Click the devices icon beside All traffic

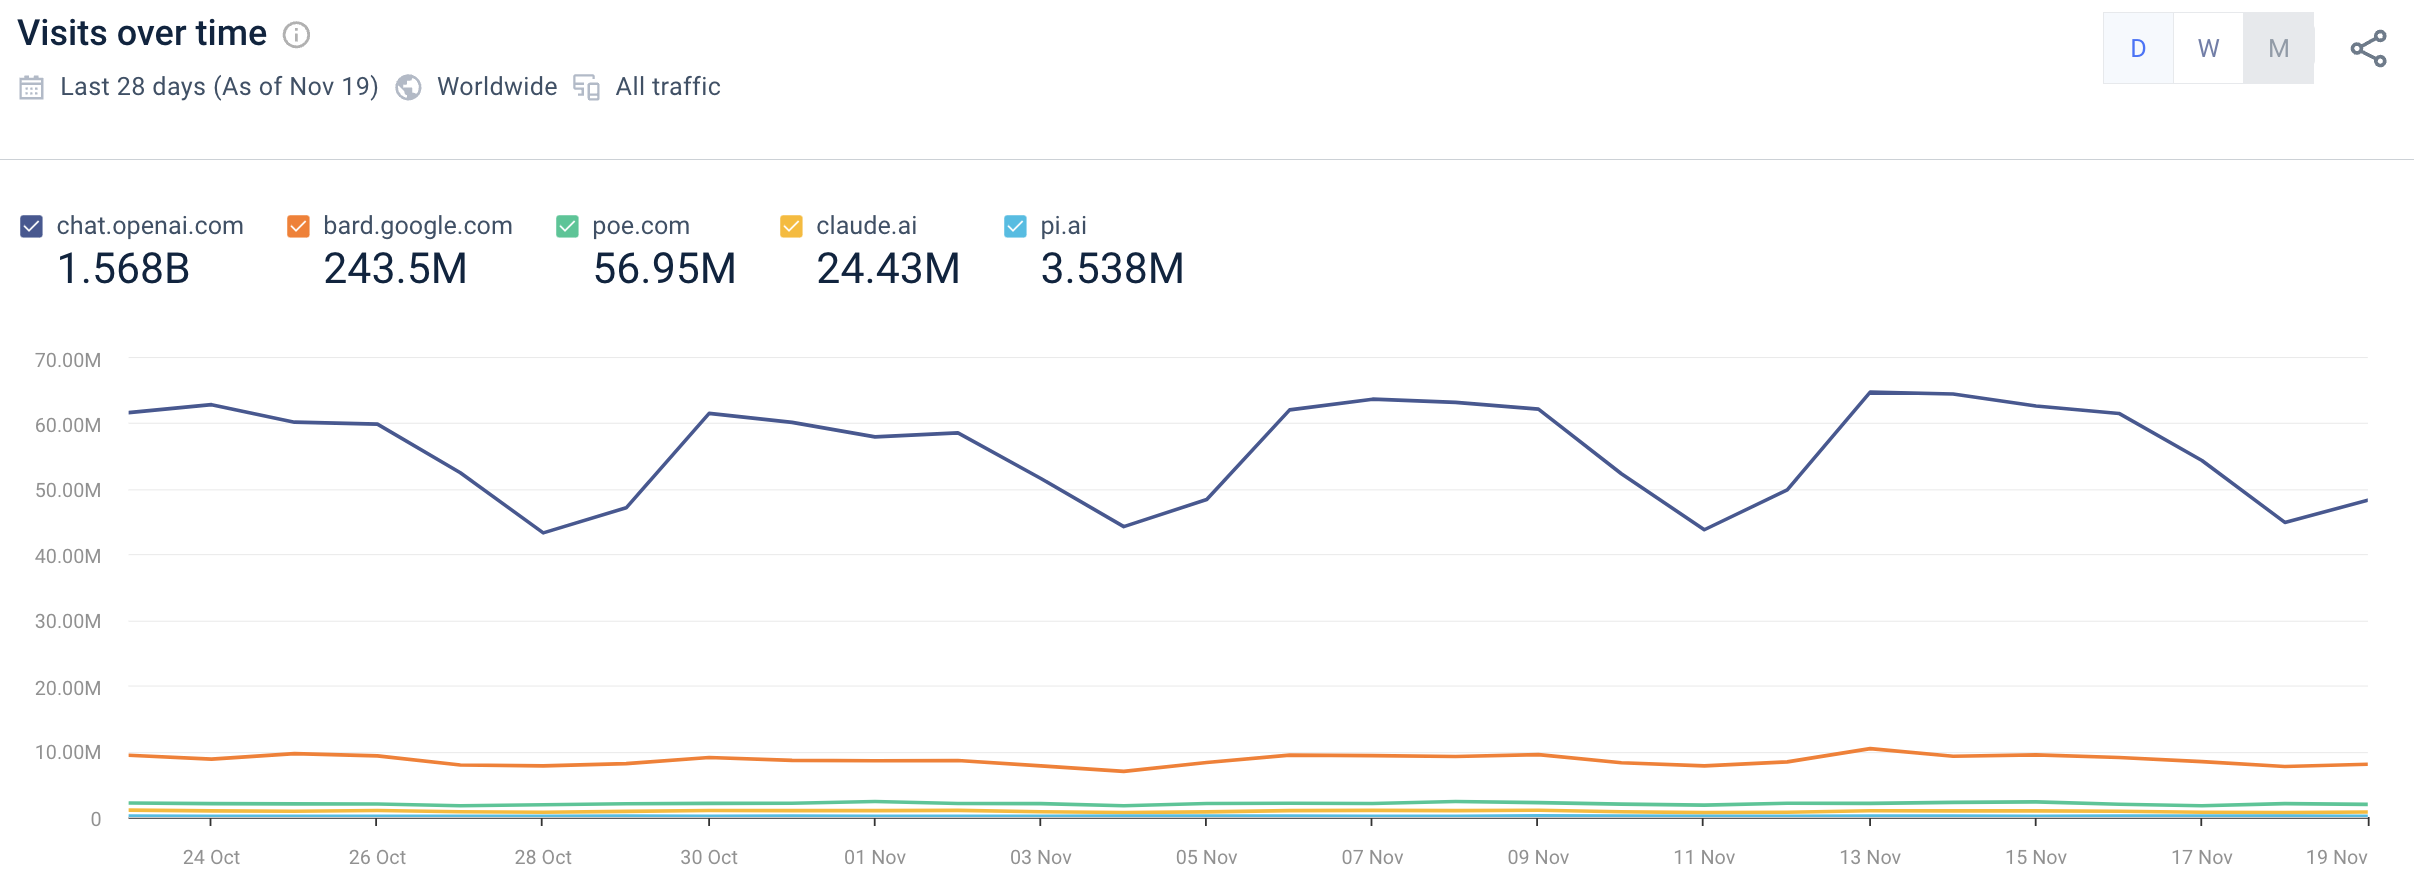pyautogui.click(x=586, y=88)
